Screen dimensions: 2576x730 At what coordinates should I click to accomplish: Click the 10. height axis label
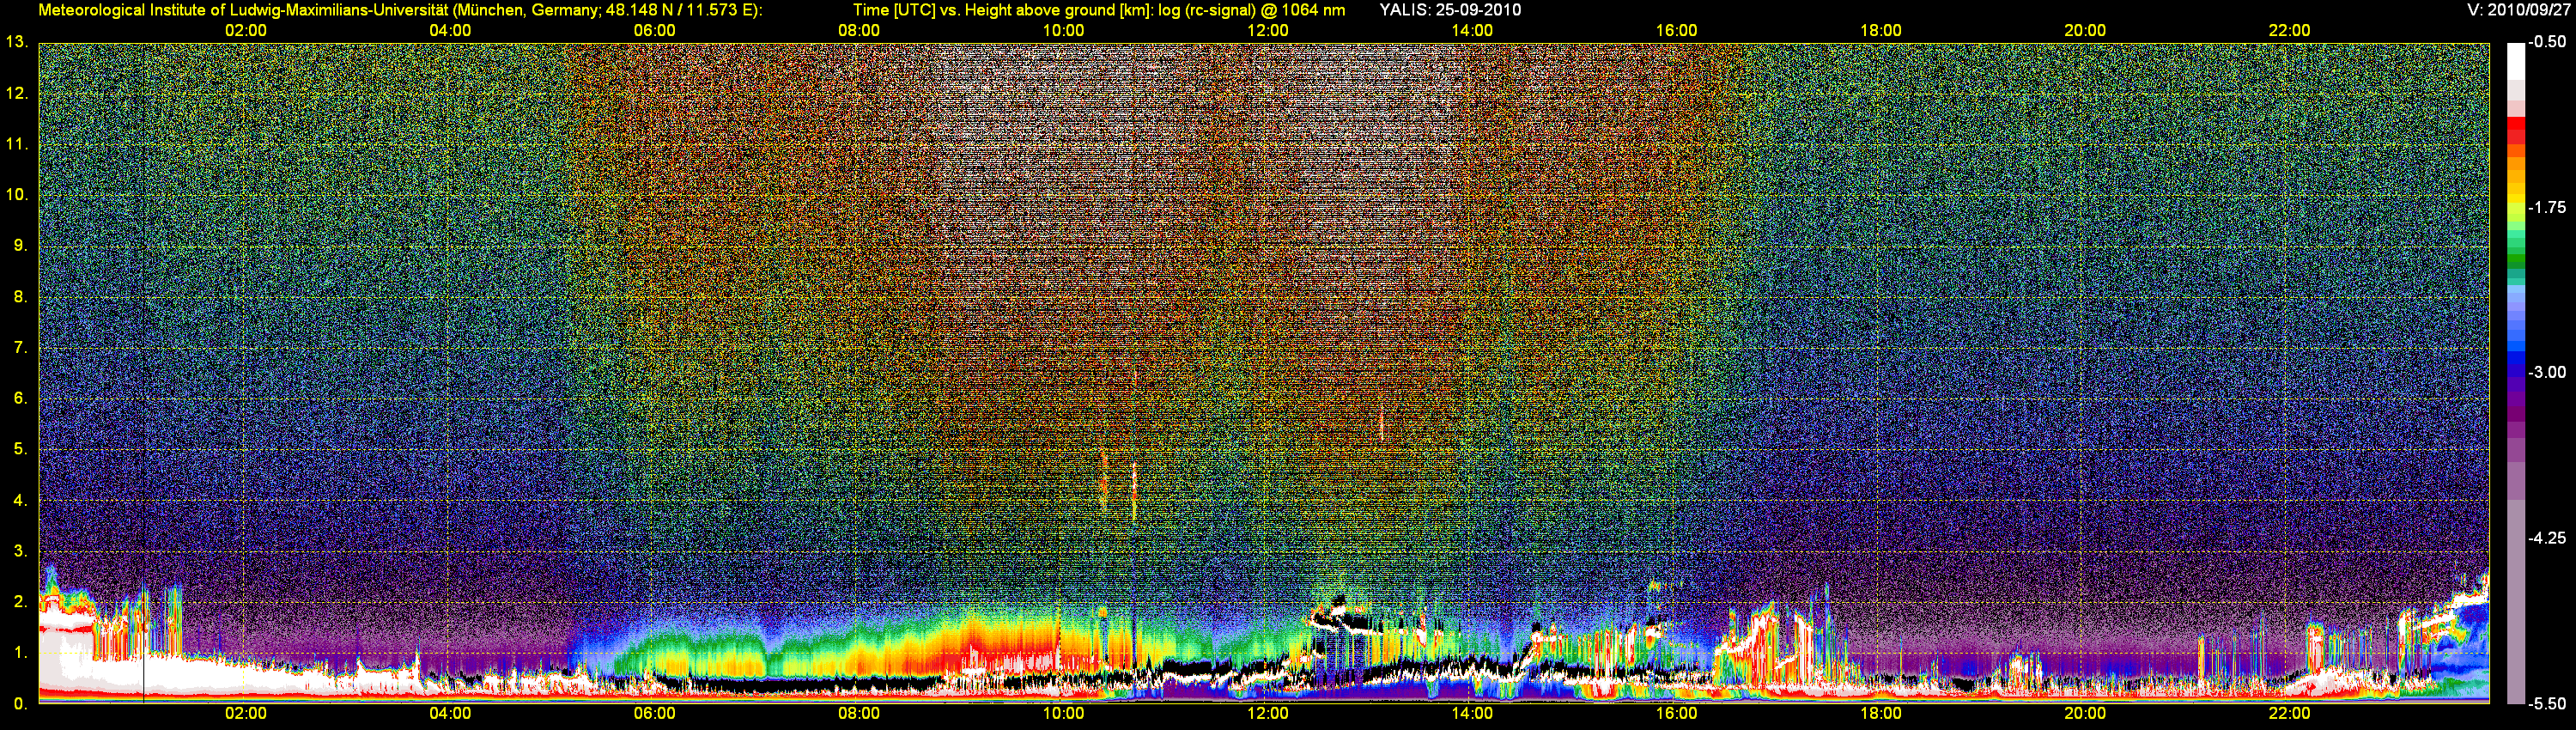coord(16,194)
